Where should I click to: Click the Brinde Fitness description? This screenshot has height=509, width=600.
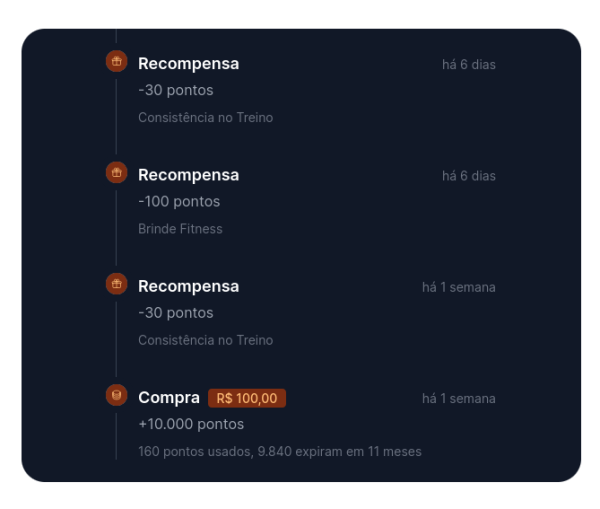tap(180, 228)
